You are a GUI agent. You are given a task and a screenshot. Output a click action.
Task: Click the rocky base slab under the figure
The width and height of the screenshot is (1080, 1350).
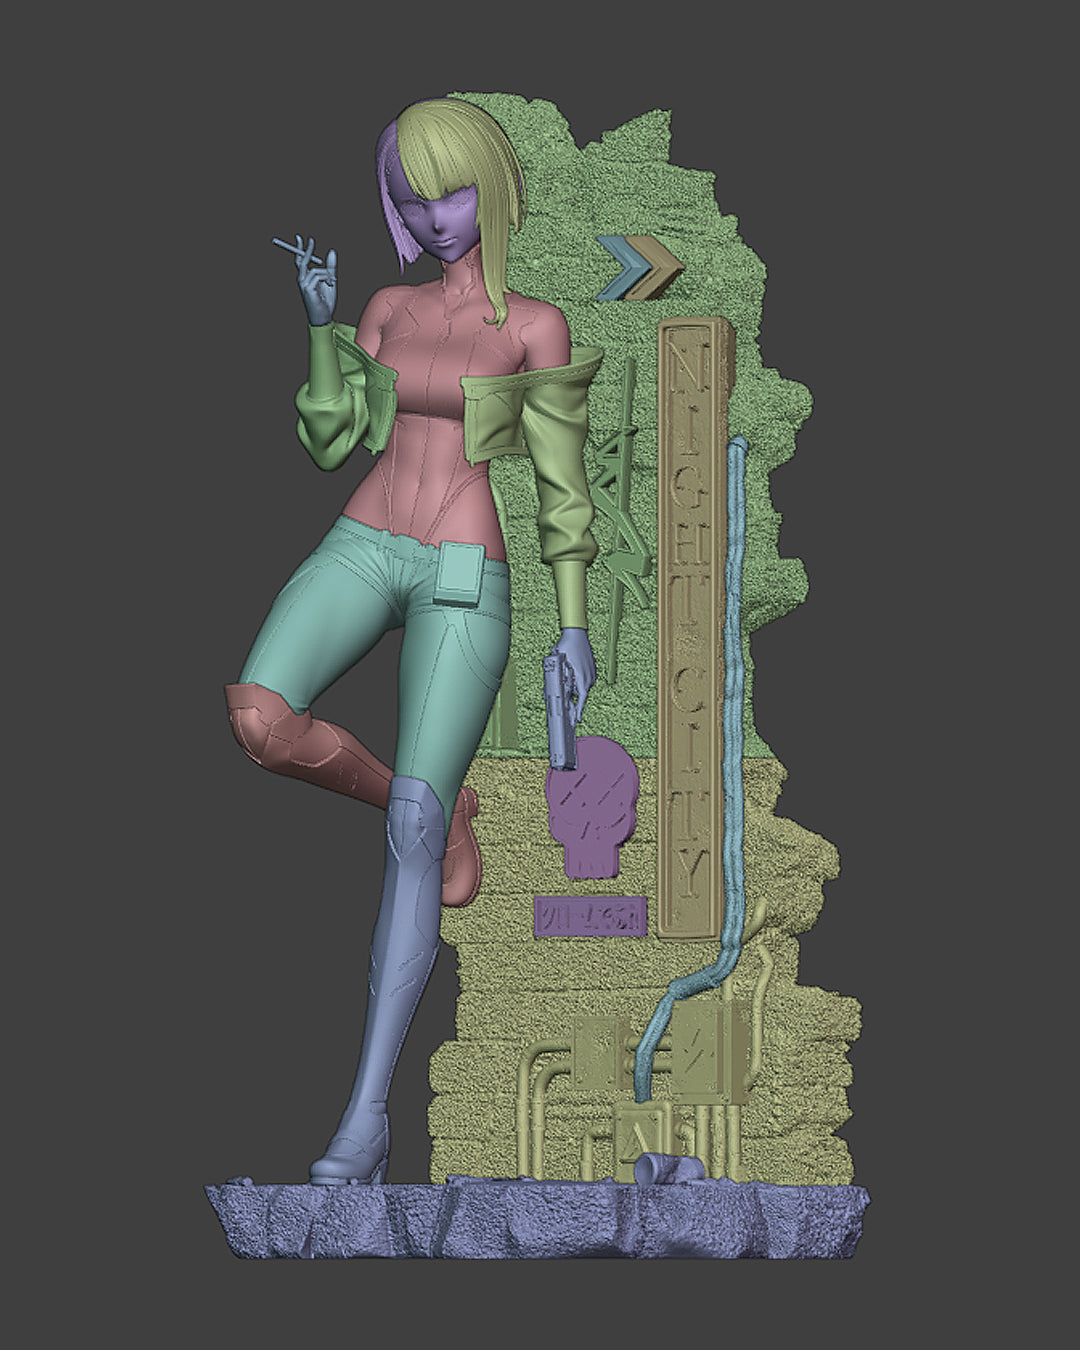tap(537, 1219)
